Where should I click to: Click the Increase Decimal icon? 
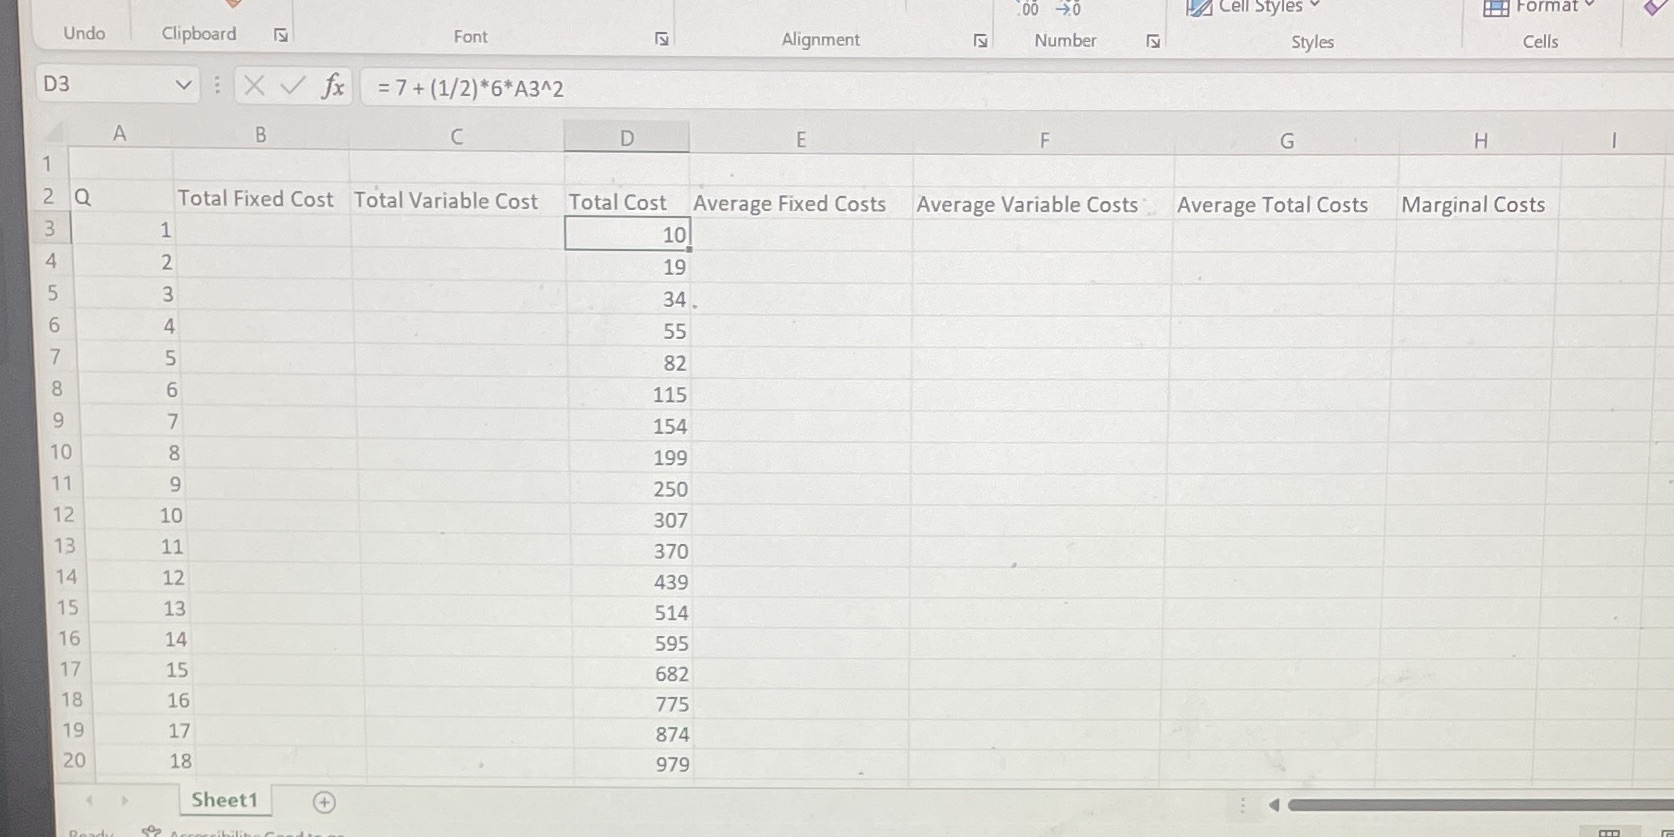coord(1029,9)
